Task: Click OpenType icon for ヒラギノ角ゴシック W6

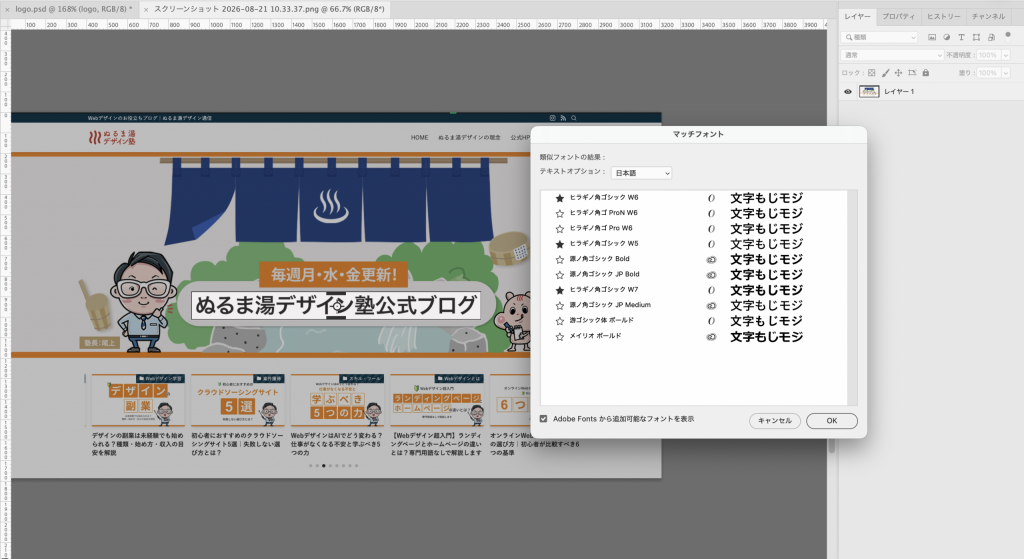Action: pyautogui.click(x=711, y=198)
